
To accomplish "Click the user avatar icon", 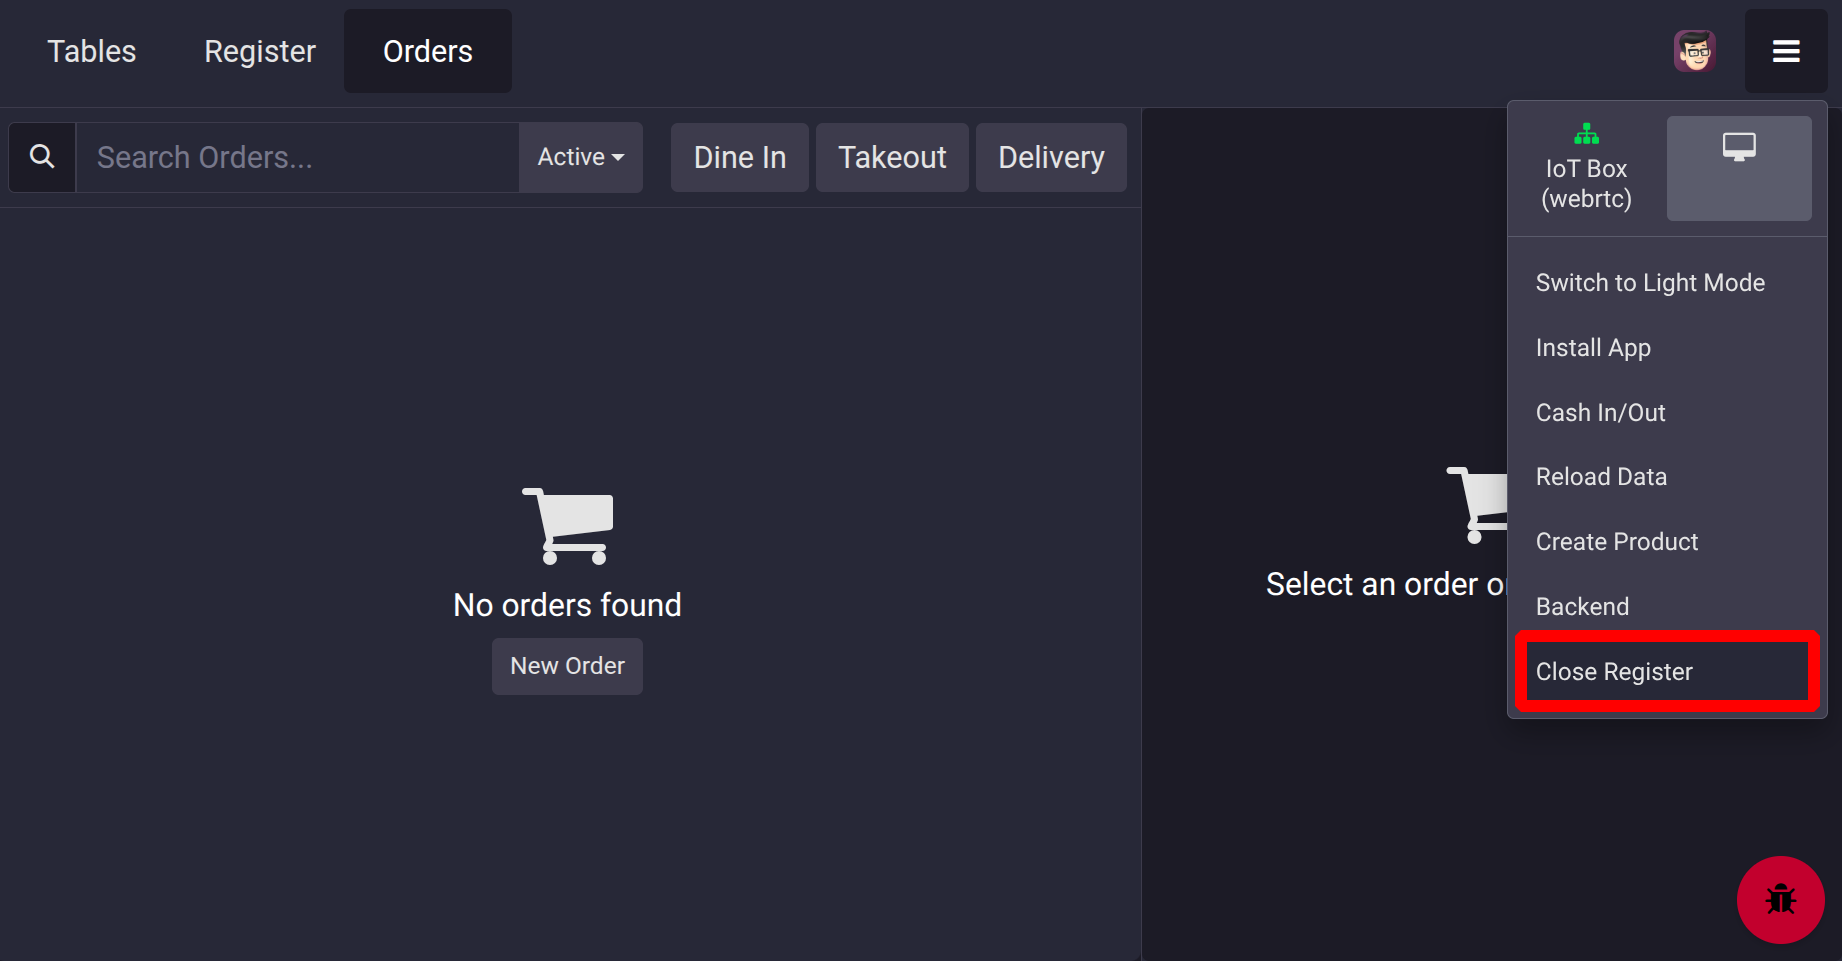I will coord(1695,51).
